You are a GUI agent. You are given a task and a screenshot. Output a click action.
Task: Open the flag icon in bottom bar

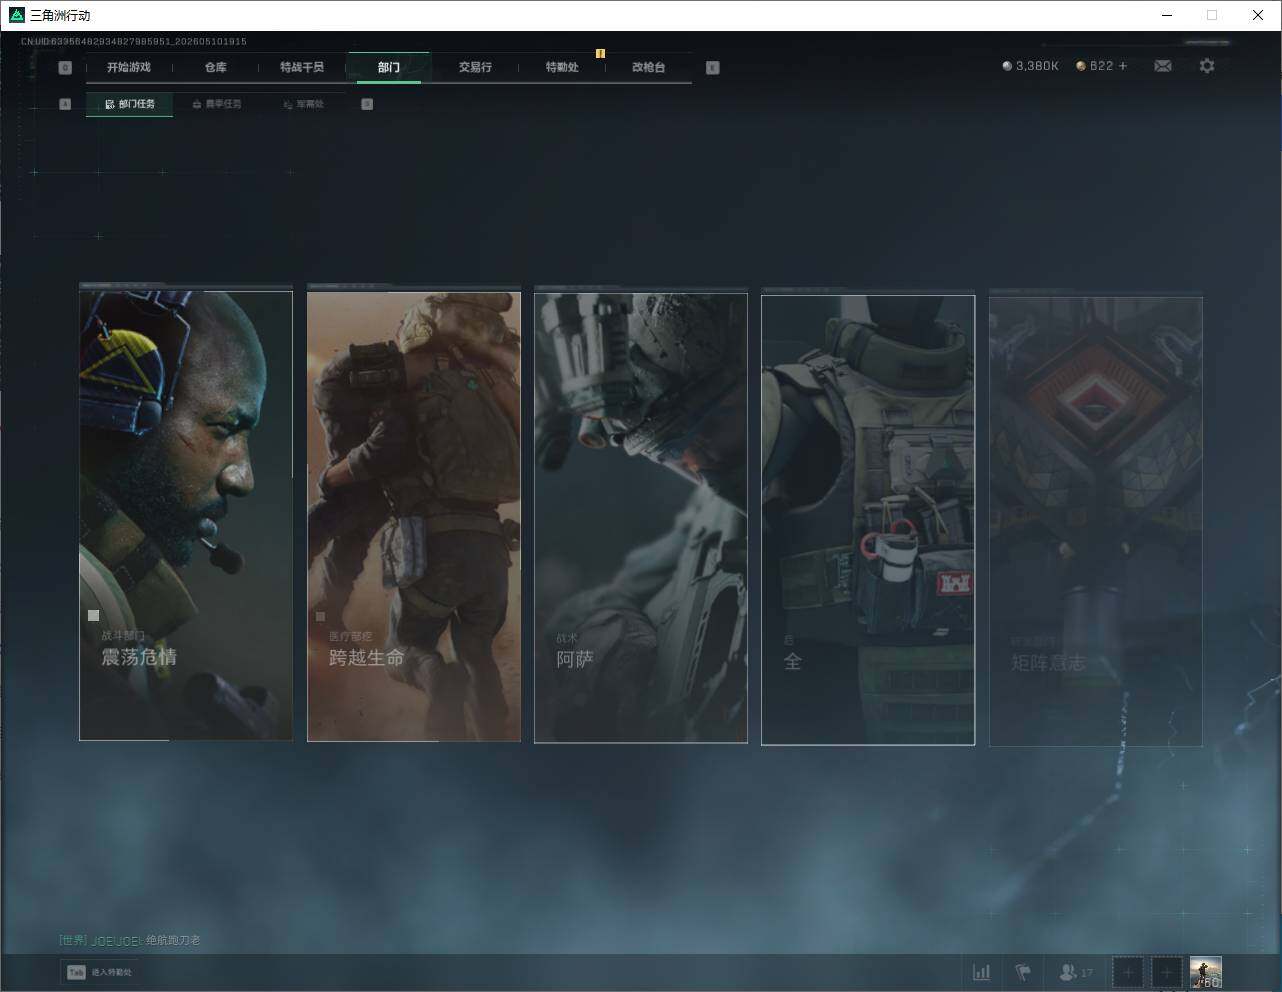click(x=1023, y=972)
